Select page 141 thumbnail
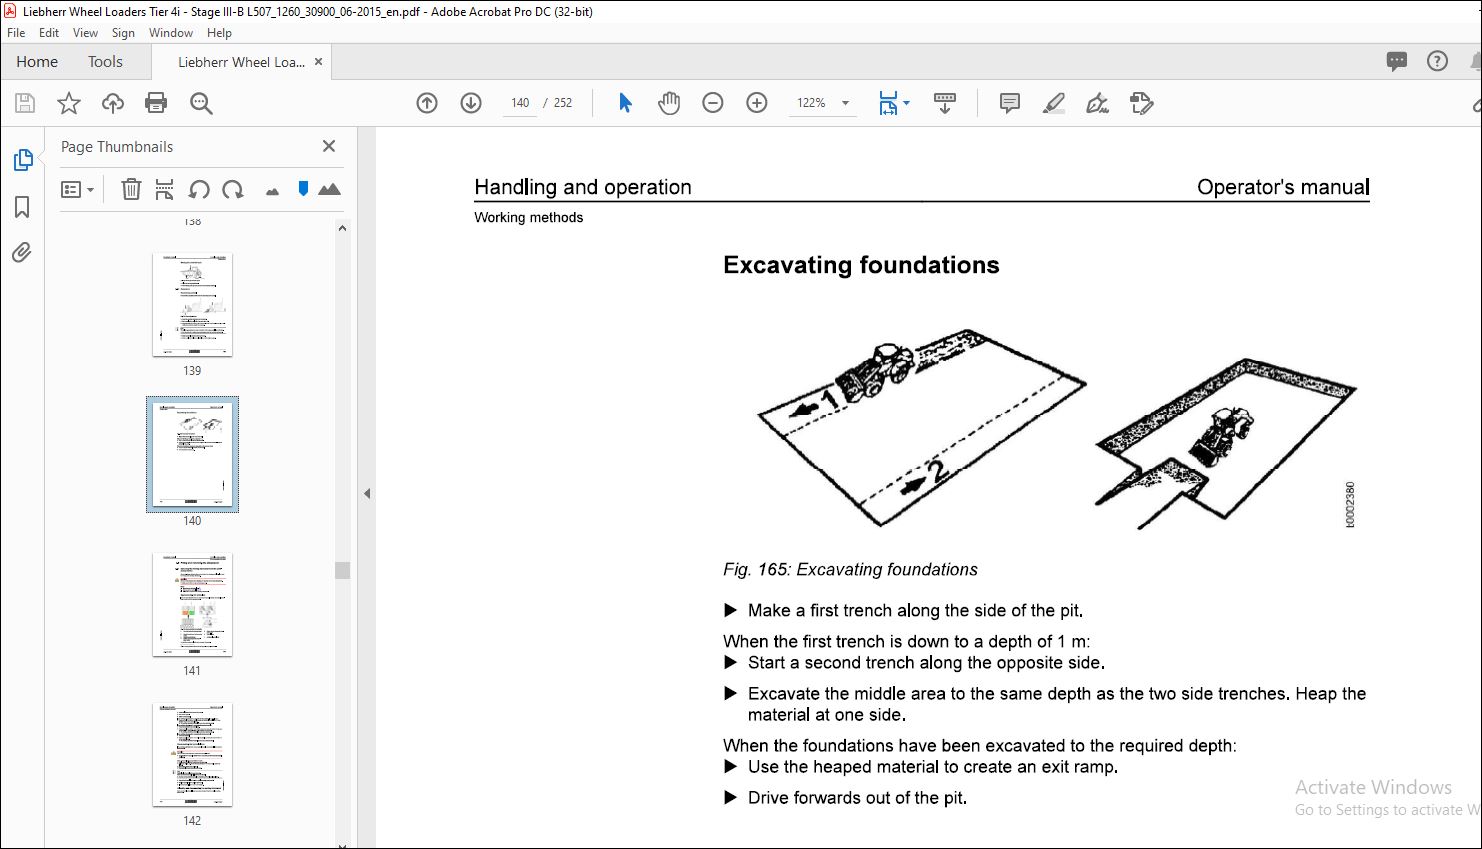The width and height of the screenshot is (1482, 849). pyautogui.click(x=192, y=604)
